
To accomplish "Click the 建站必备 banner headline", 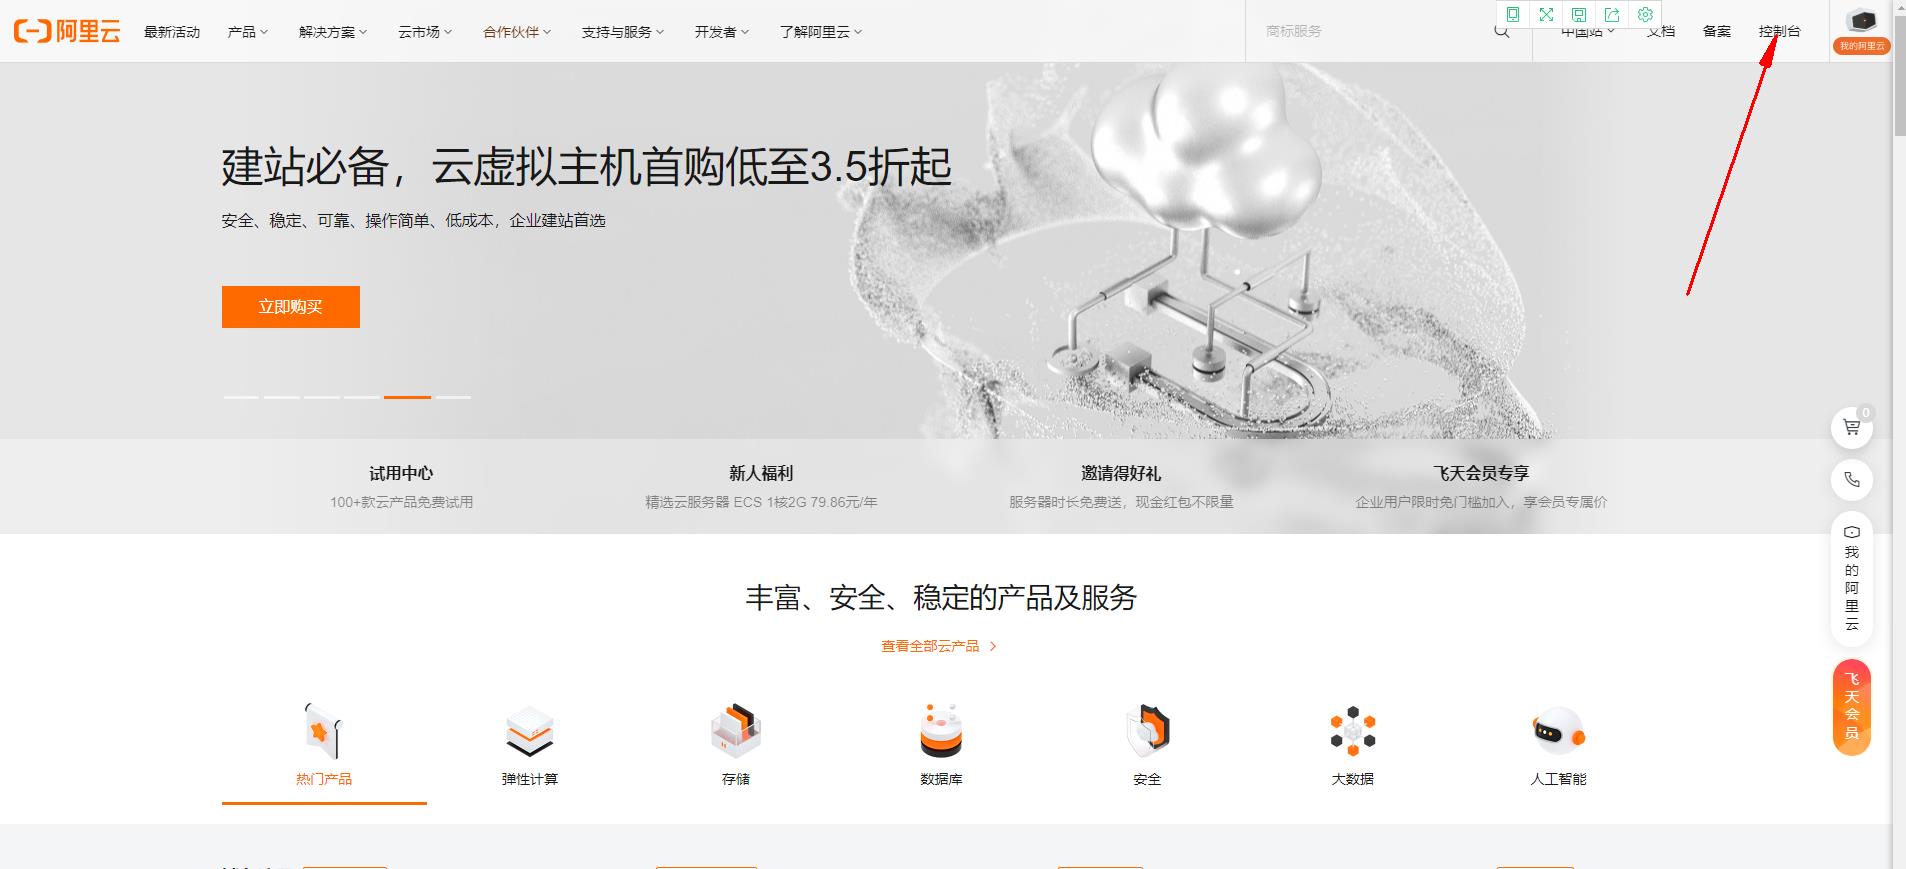I will (587, 166).
